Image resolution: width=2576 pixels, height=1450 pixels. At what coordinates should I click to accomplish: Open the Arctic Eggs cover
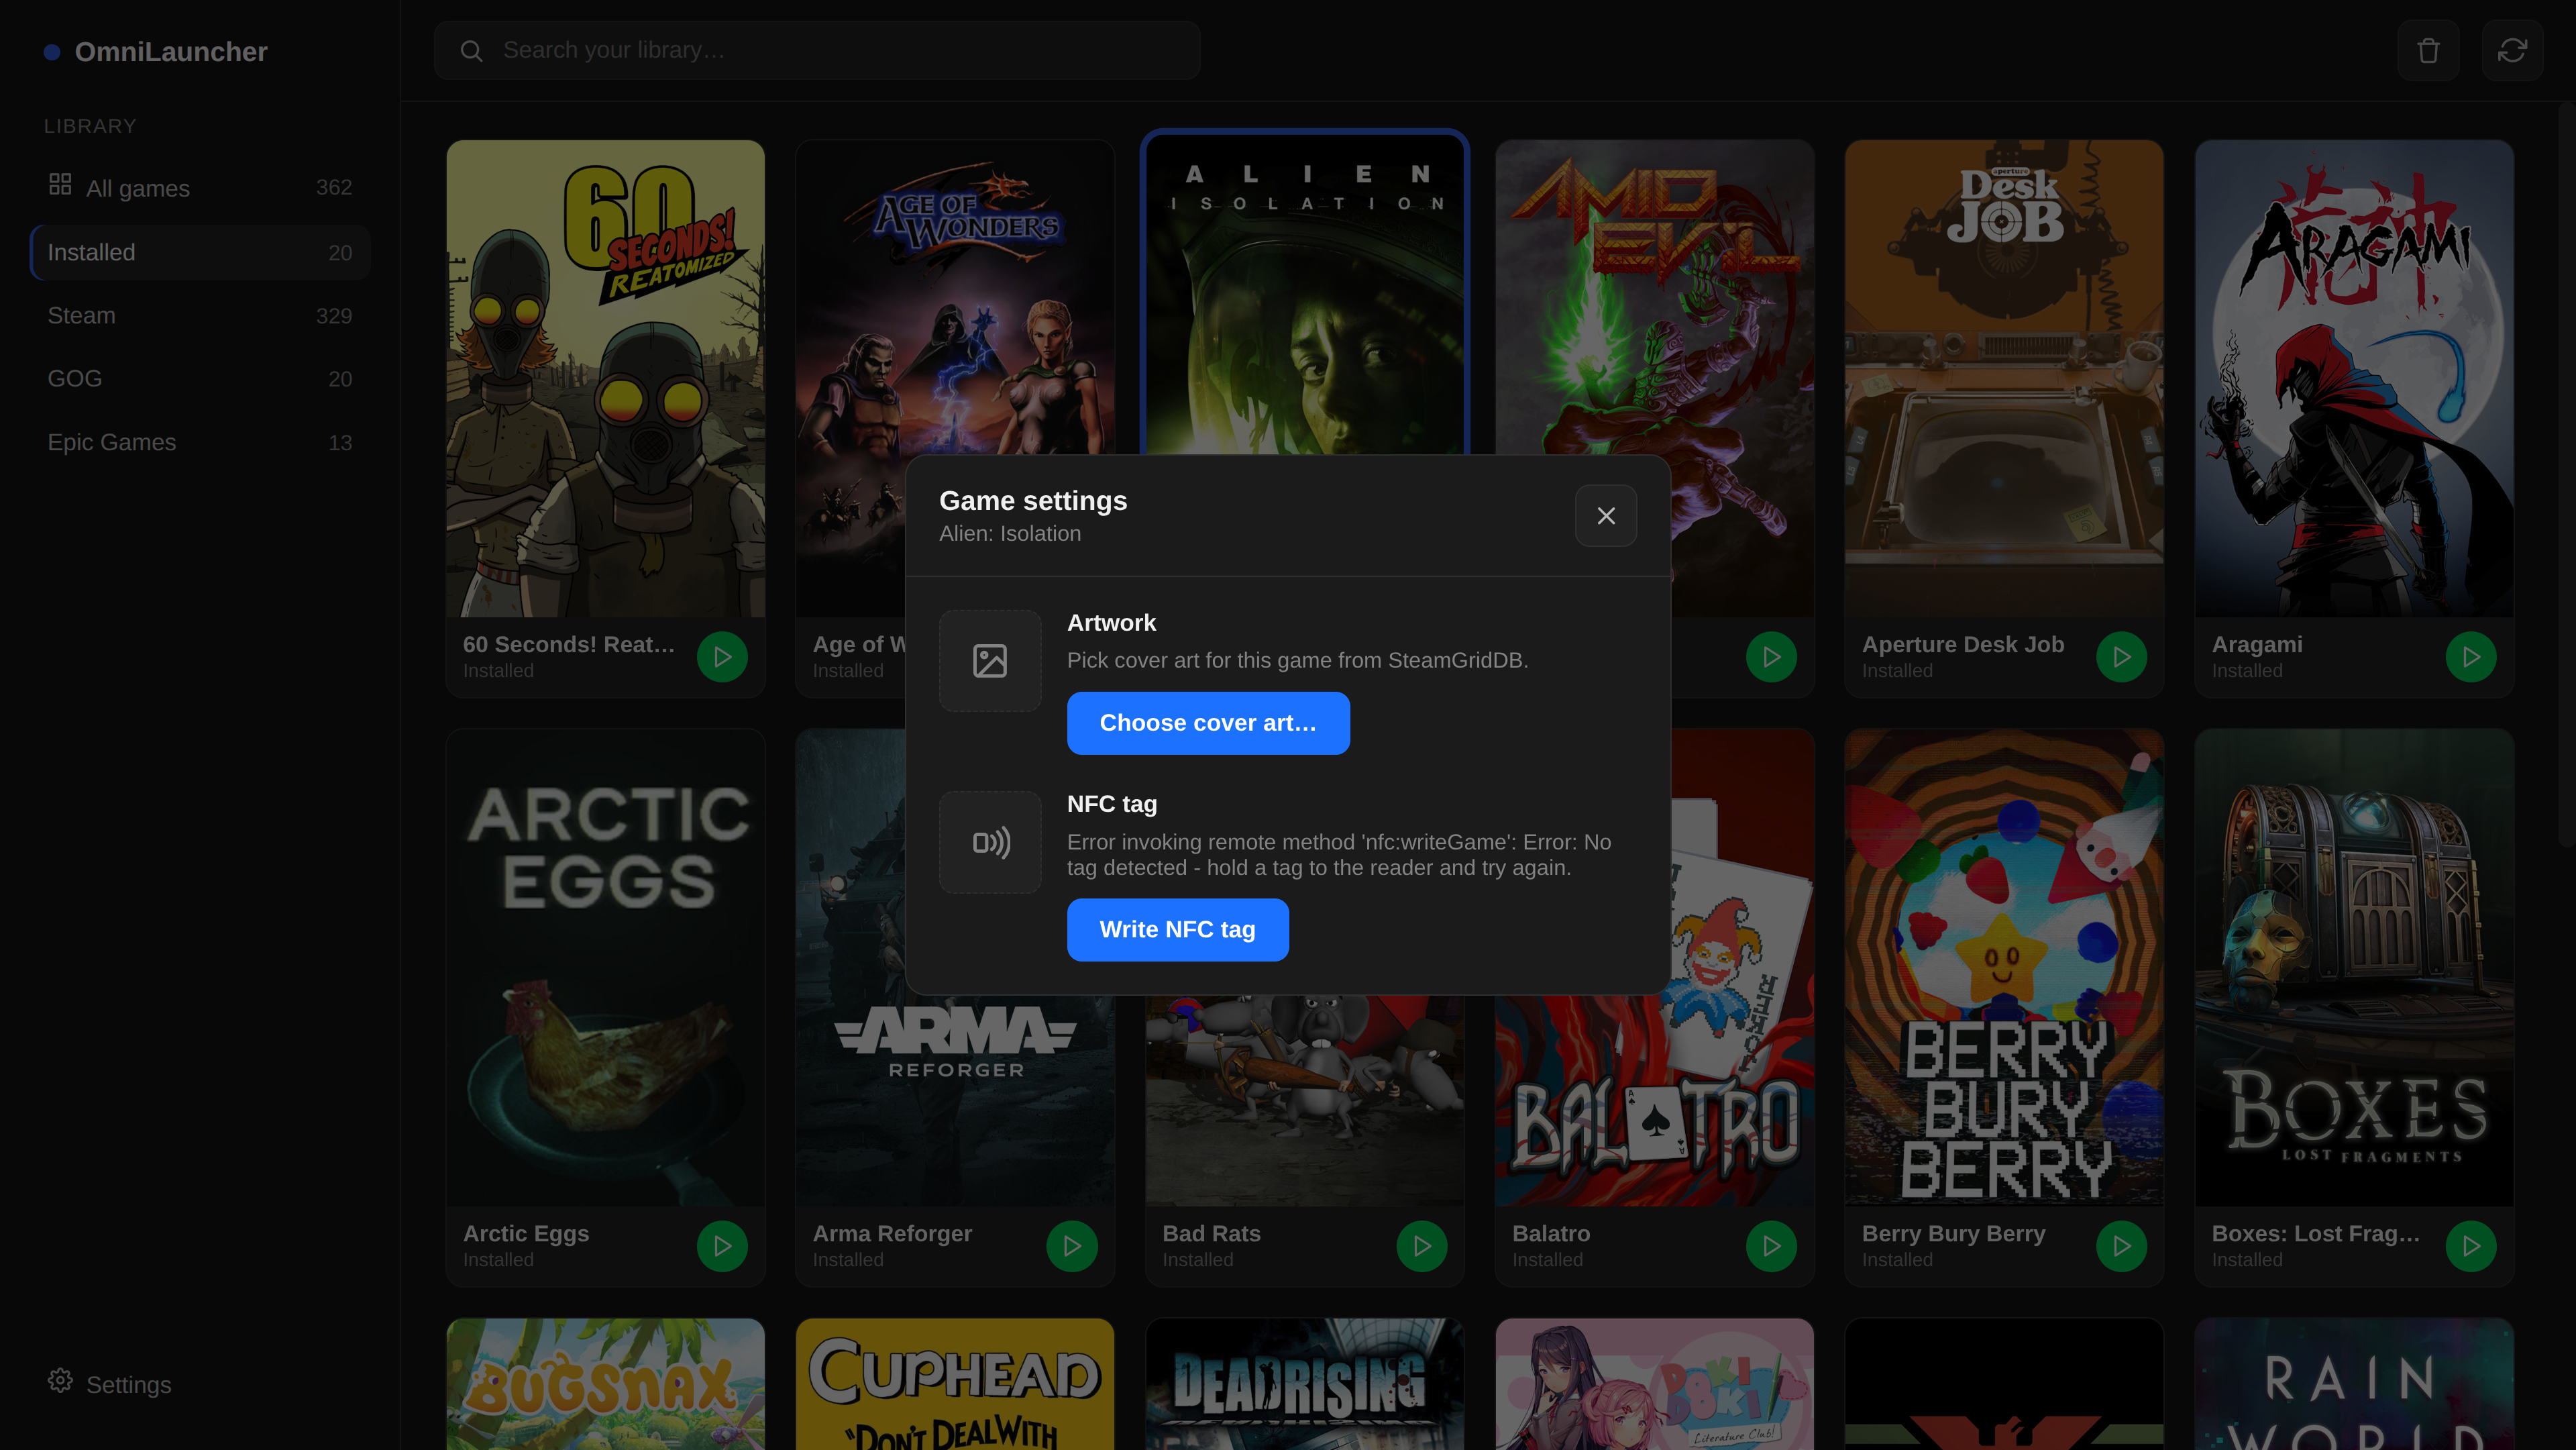point(605,967)
